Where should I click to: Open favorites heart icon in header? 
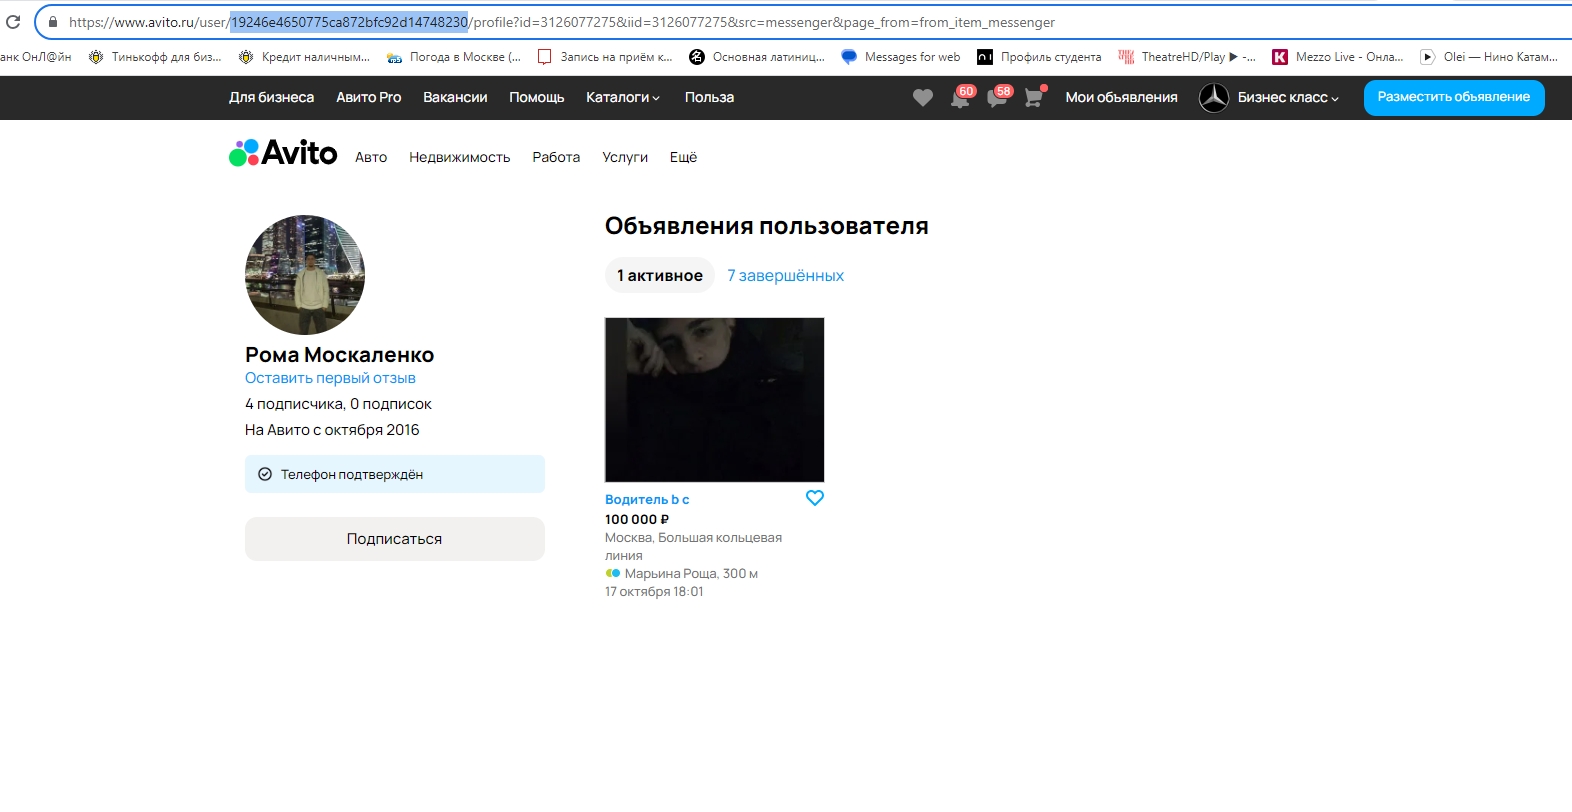pyautogui.click(x=922, y=98)
